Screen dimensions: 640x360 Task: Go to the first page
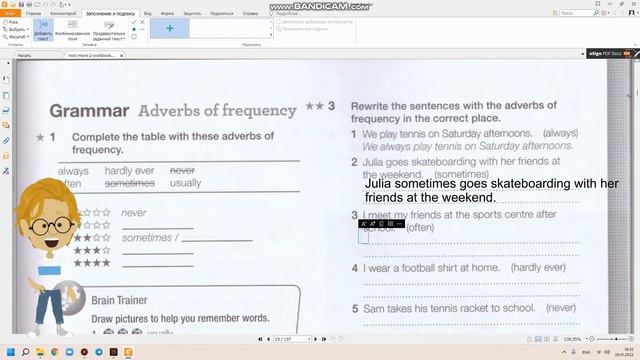click(260, 339)
